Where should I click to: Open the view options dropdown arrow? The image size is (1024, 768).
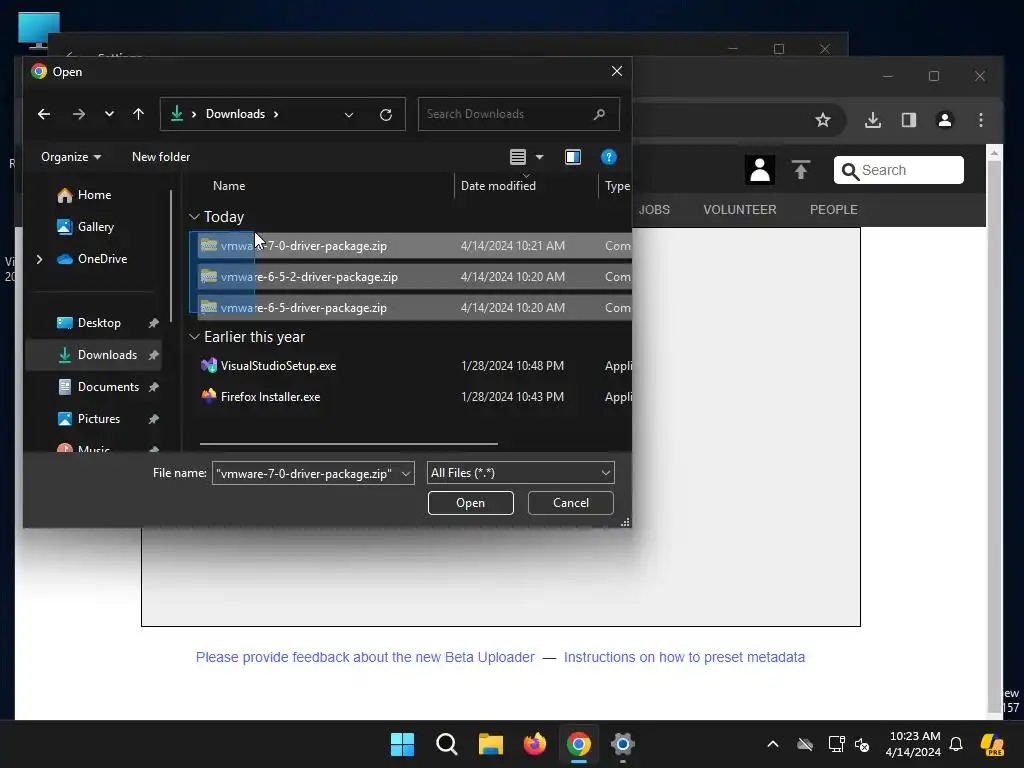pyautogui.click(x=539, y=157)
